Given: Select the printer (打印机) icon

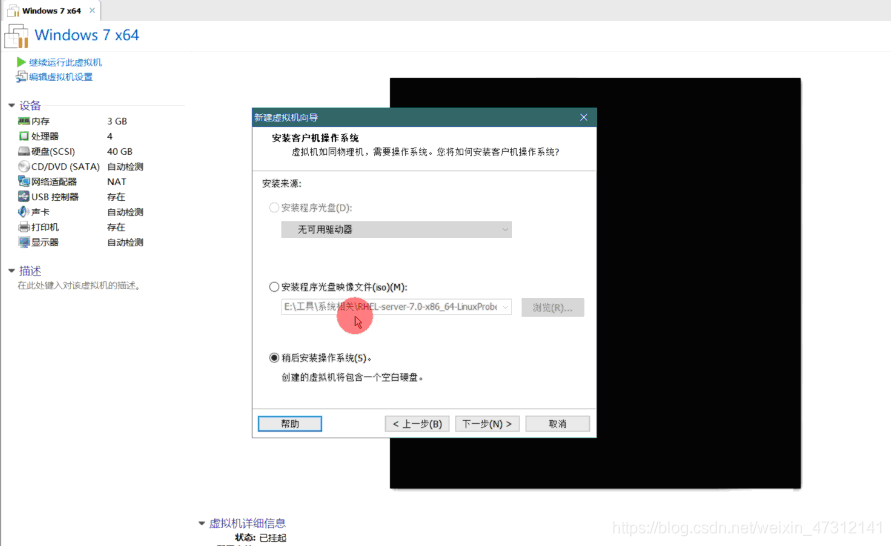Looking at the screenshot, I should pos(23,227).
